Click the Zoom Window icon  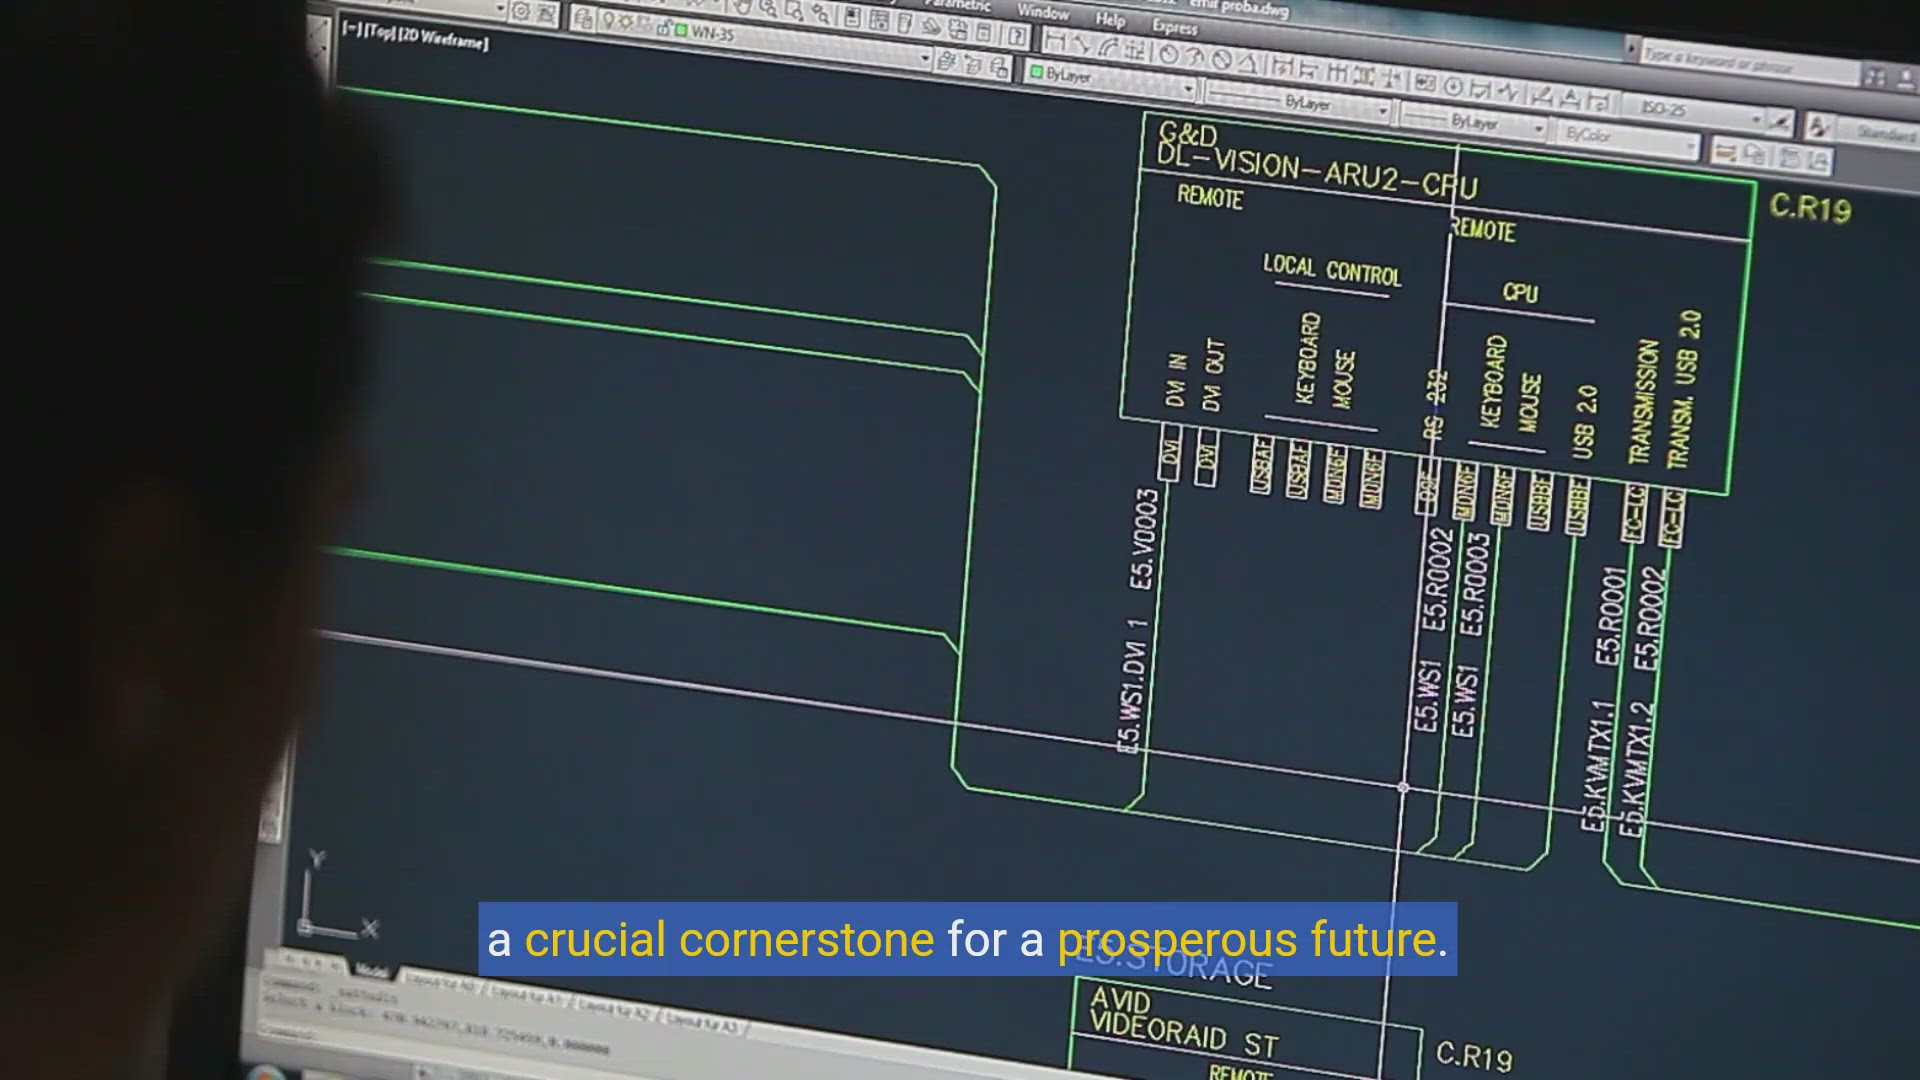(x=794, y=11)
